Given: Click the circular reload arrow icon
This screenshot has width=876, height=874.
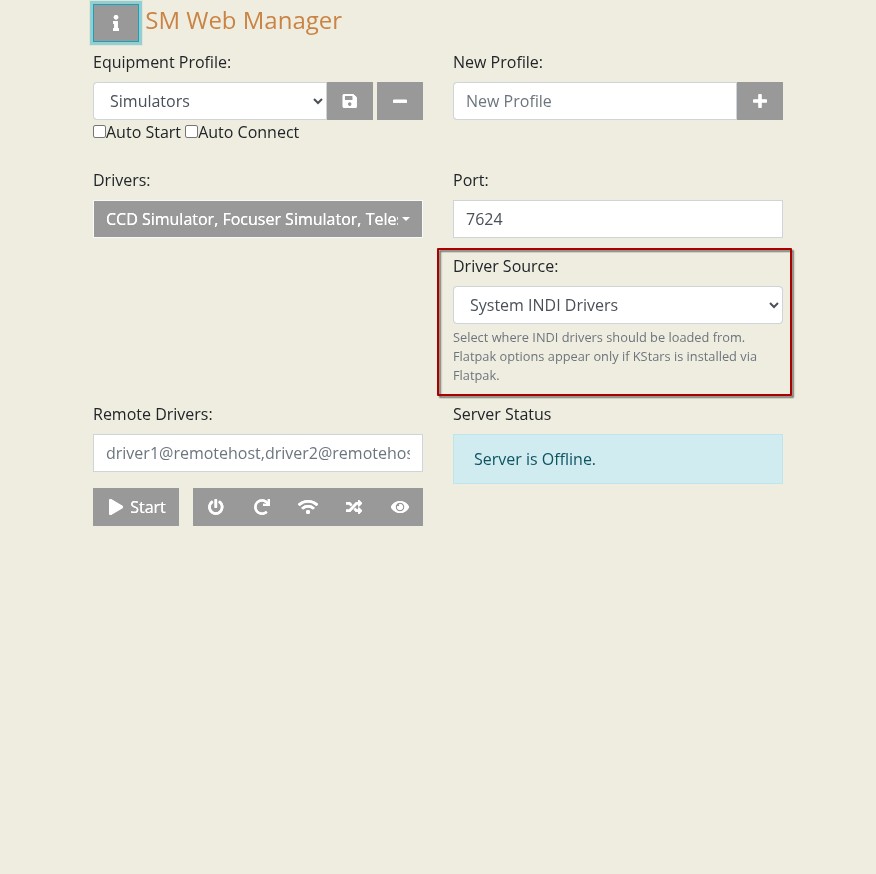Looking at the screenshot, I should coord(261,507).
